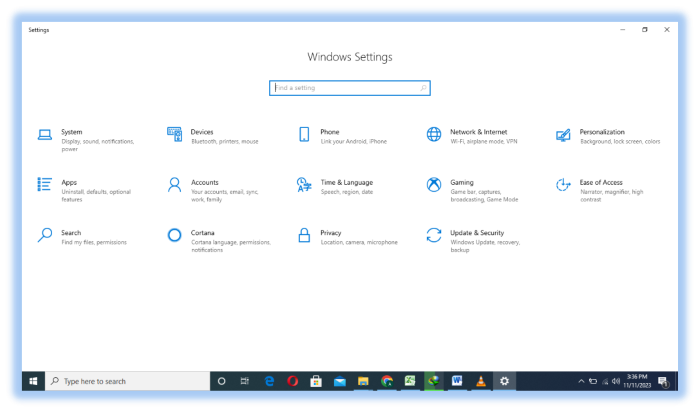Click the Personalization title text

tap(602, 132)
